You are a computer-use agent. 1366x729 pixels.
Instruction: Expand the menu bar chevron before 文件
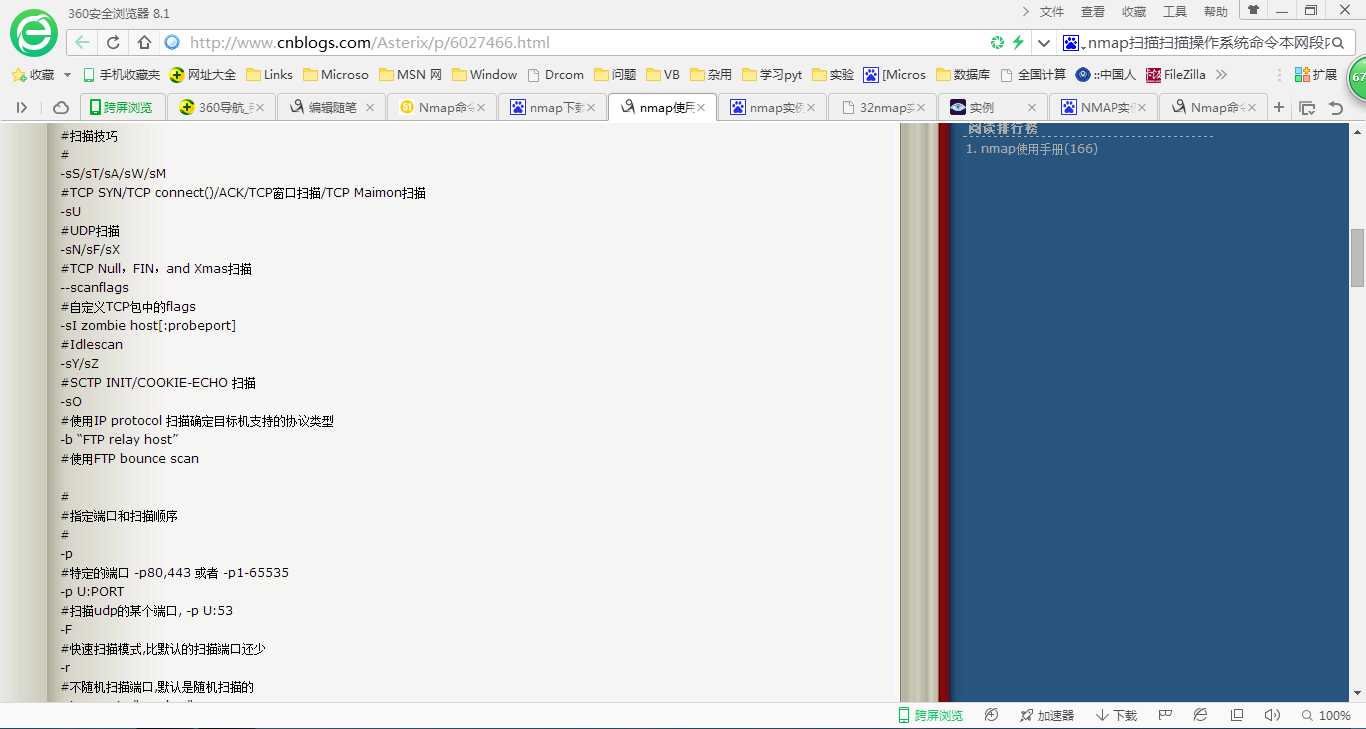[x=1026, y=12]
